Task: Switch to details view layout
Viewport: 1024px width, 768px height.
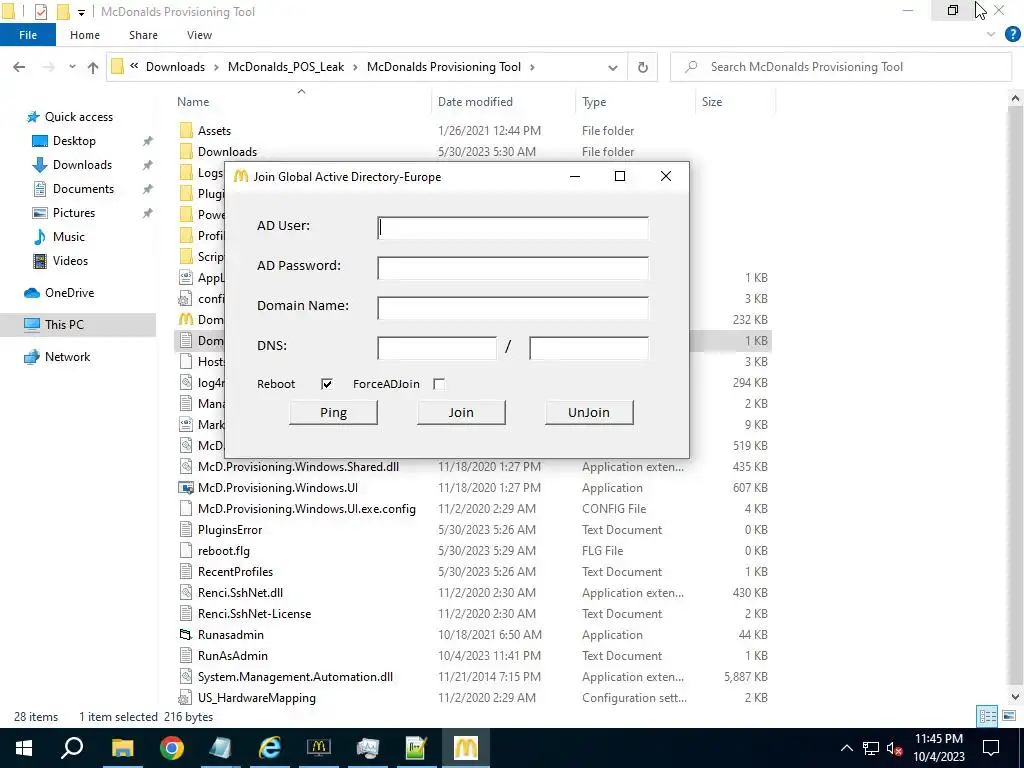Action: (987, 716)
